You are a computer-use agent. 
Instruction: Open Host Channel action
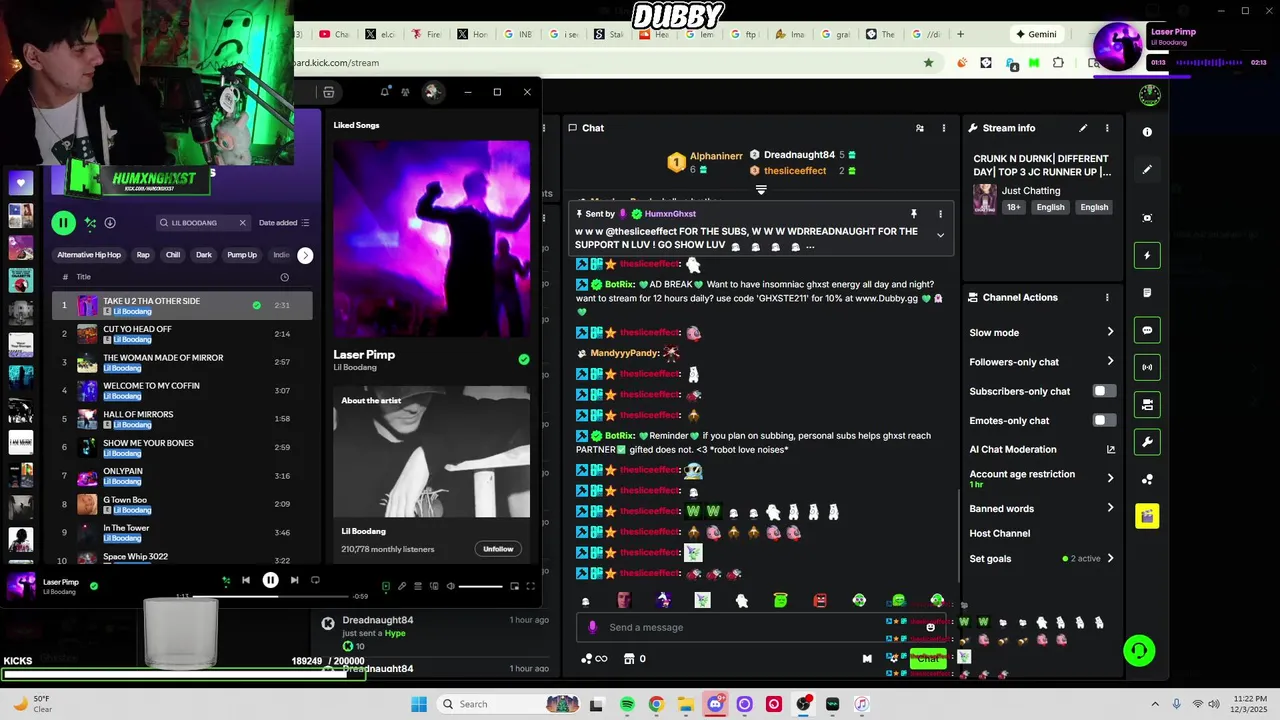pos(999,533)
